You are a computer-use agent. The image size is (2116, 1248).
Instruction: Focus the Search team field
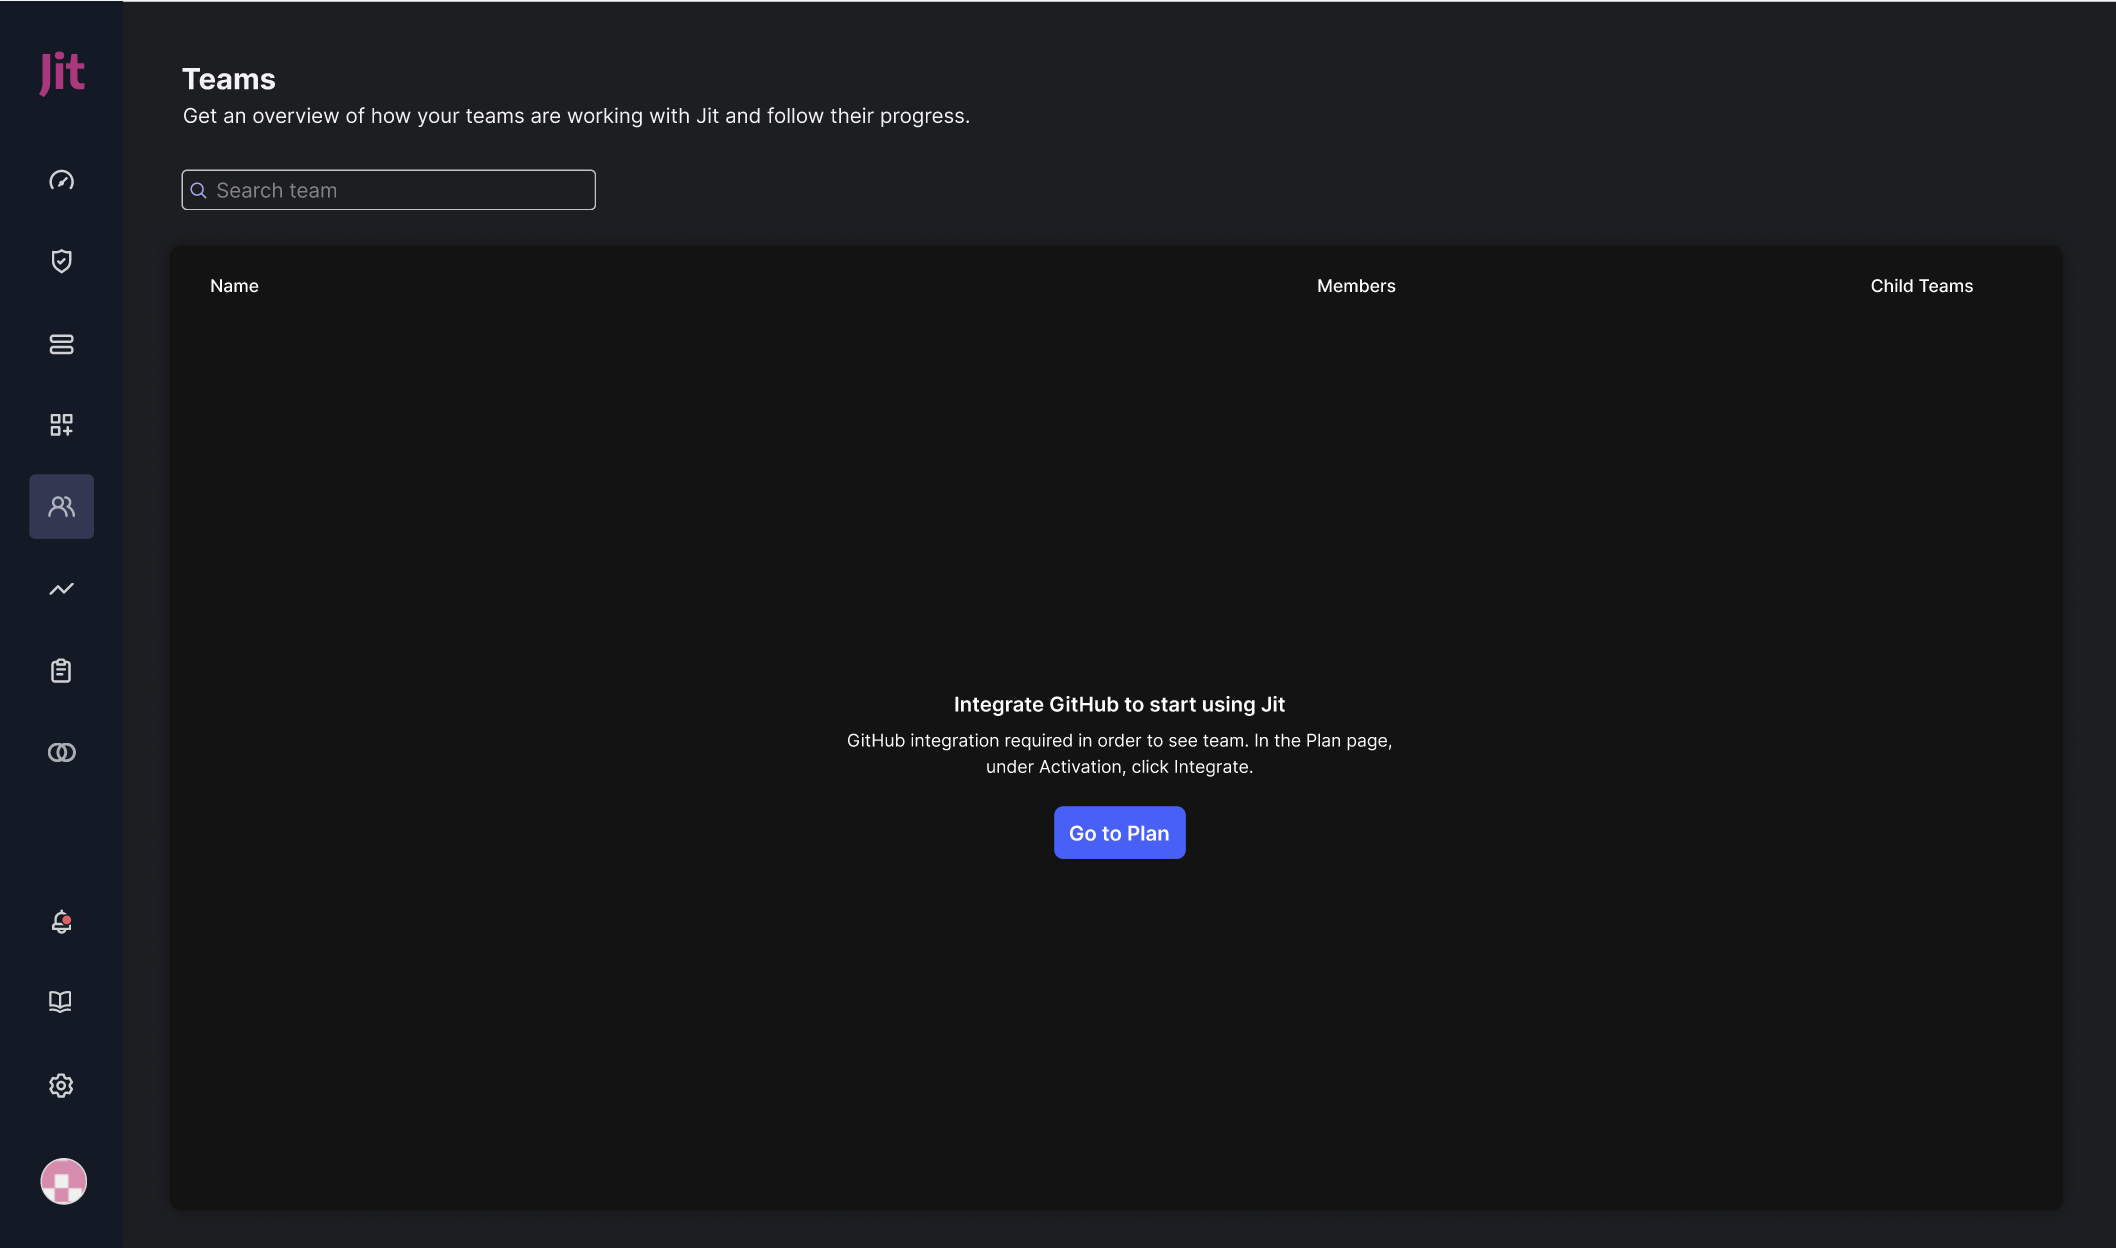click(x=400, y=190)
